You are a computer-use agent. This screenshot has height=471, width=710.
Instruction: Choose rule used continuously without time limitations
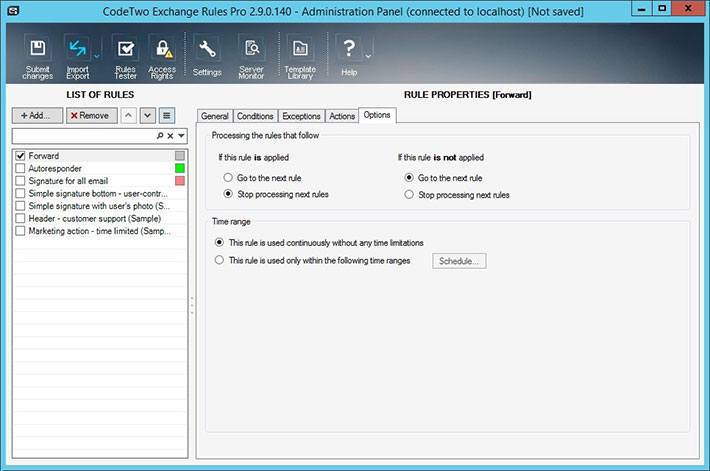pos(219,242)
